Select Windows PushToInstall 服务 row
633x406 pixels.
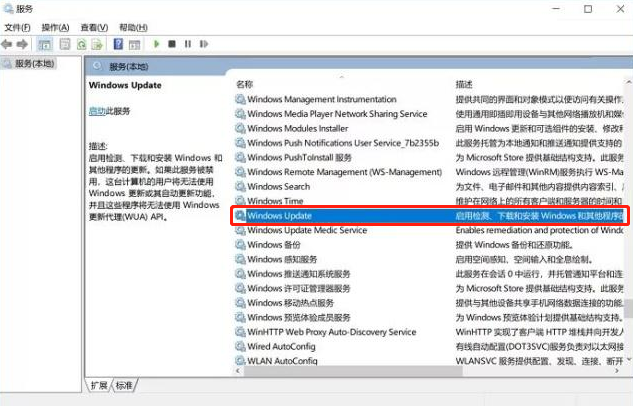click(430, 157)
